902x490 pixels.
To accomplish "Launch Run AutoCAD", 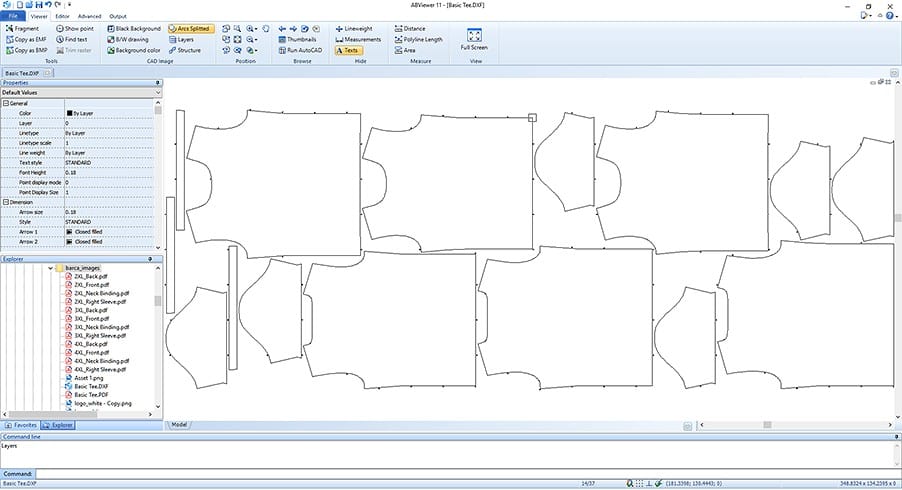I will click(x=300, y=50).
